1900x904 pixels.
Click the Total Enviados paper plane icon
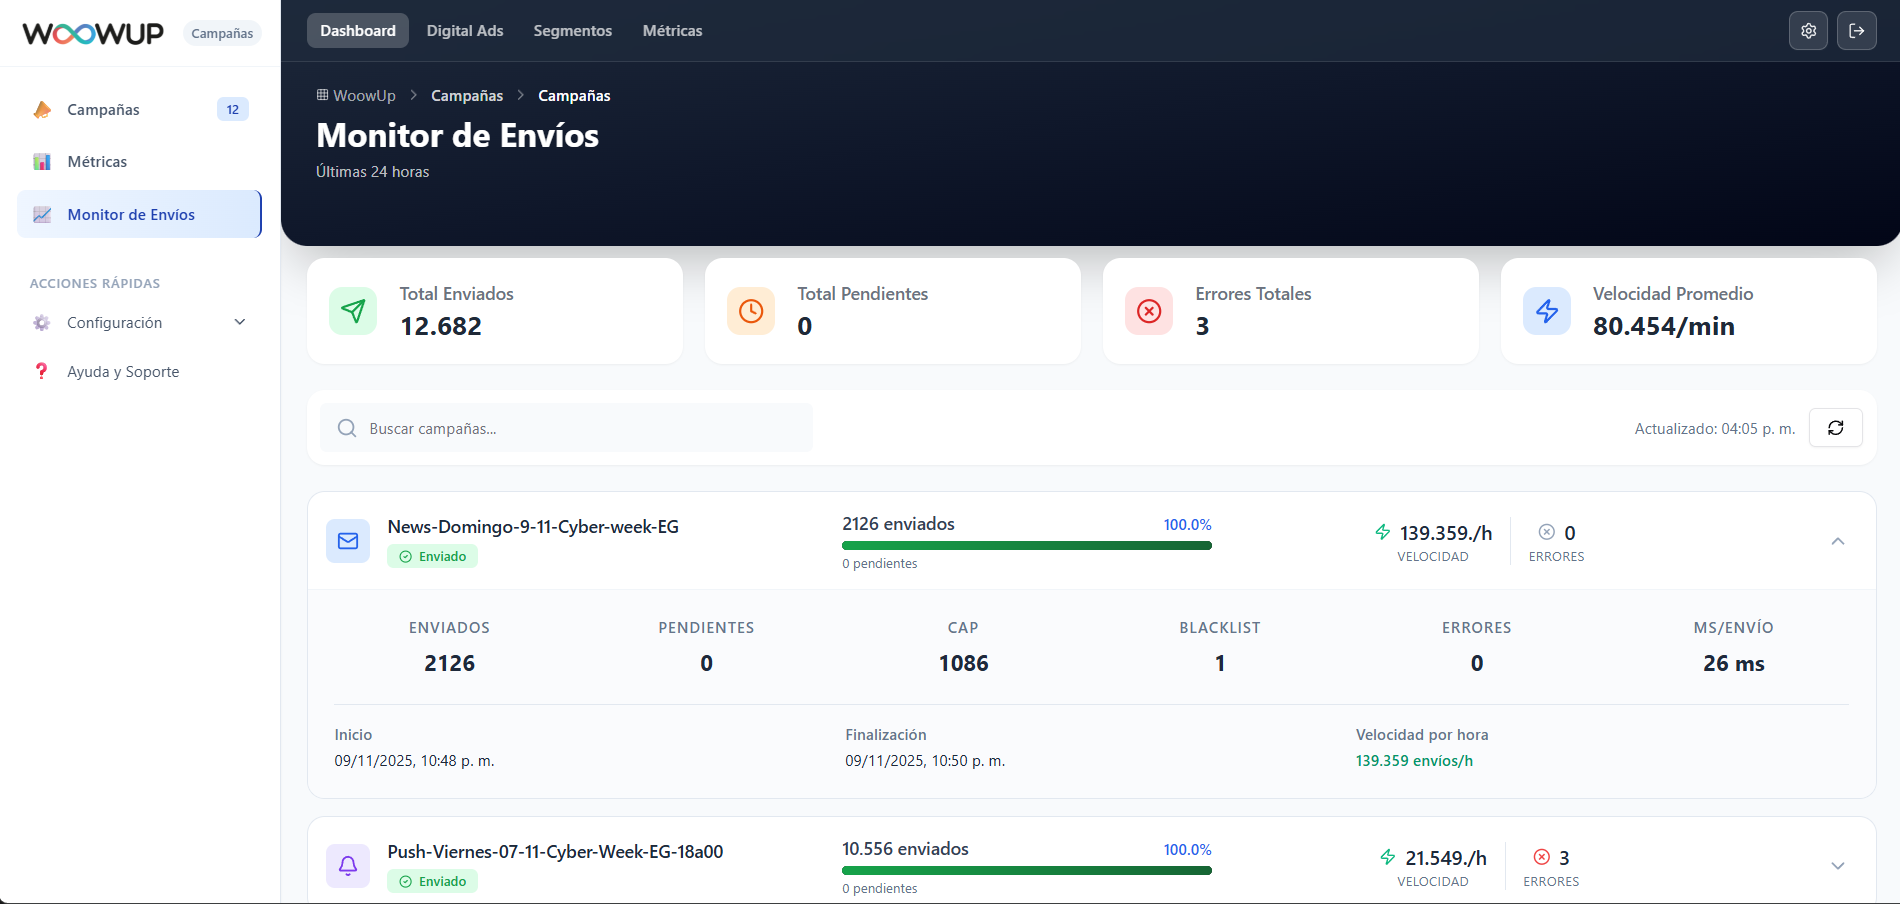pyautogui.click(x=353, y=311)
